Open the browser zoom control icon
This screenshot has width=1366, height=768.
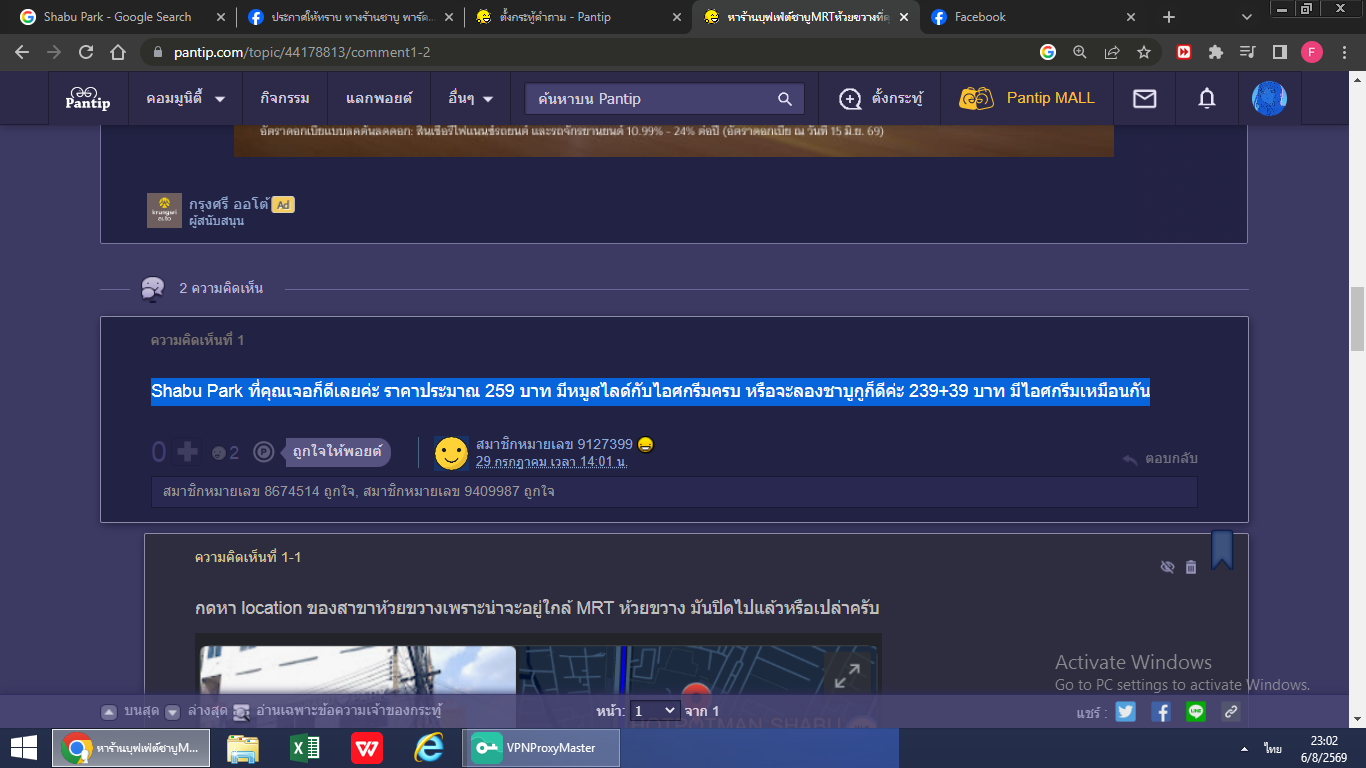(x=1080, y=52)
